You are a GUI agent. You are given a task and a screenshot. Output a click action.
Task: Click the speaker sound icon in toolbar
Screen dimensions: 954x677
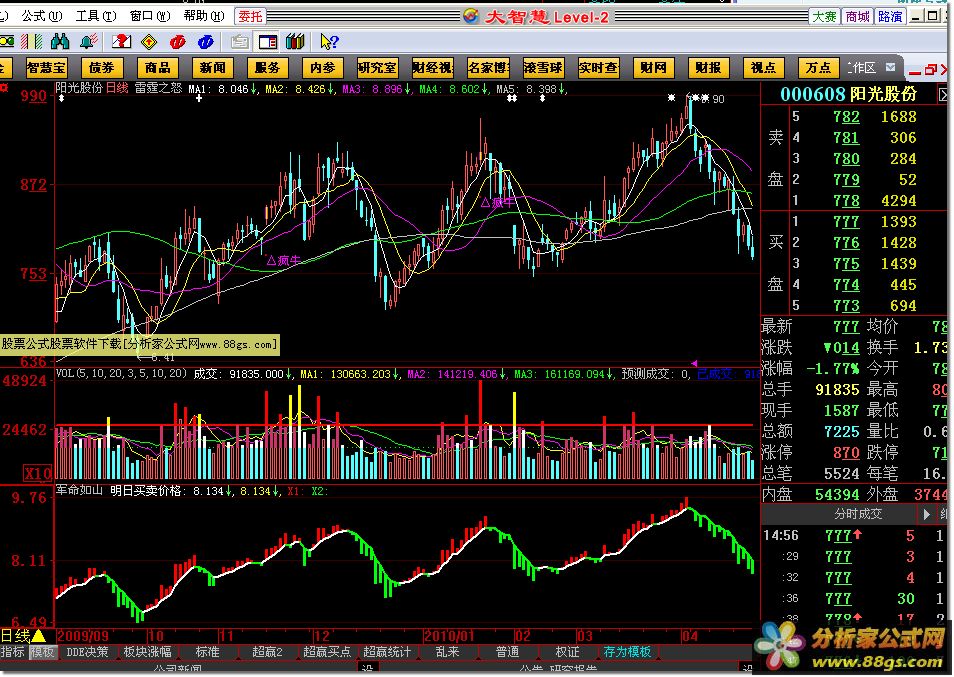point(89,42)
